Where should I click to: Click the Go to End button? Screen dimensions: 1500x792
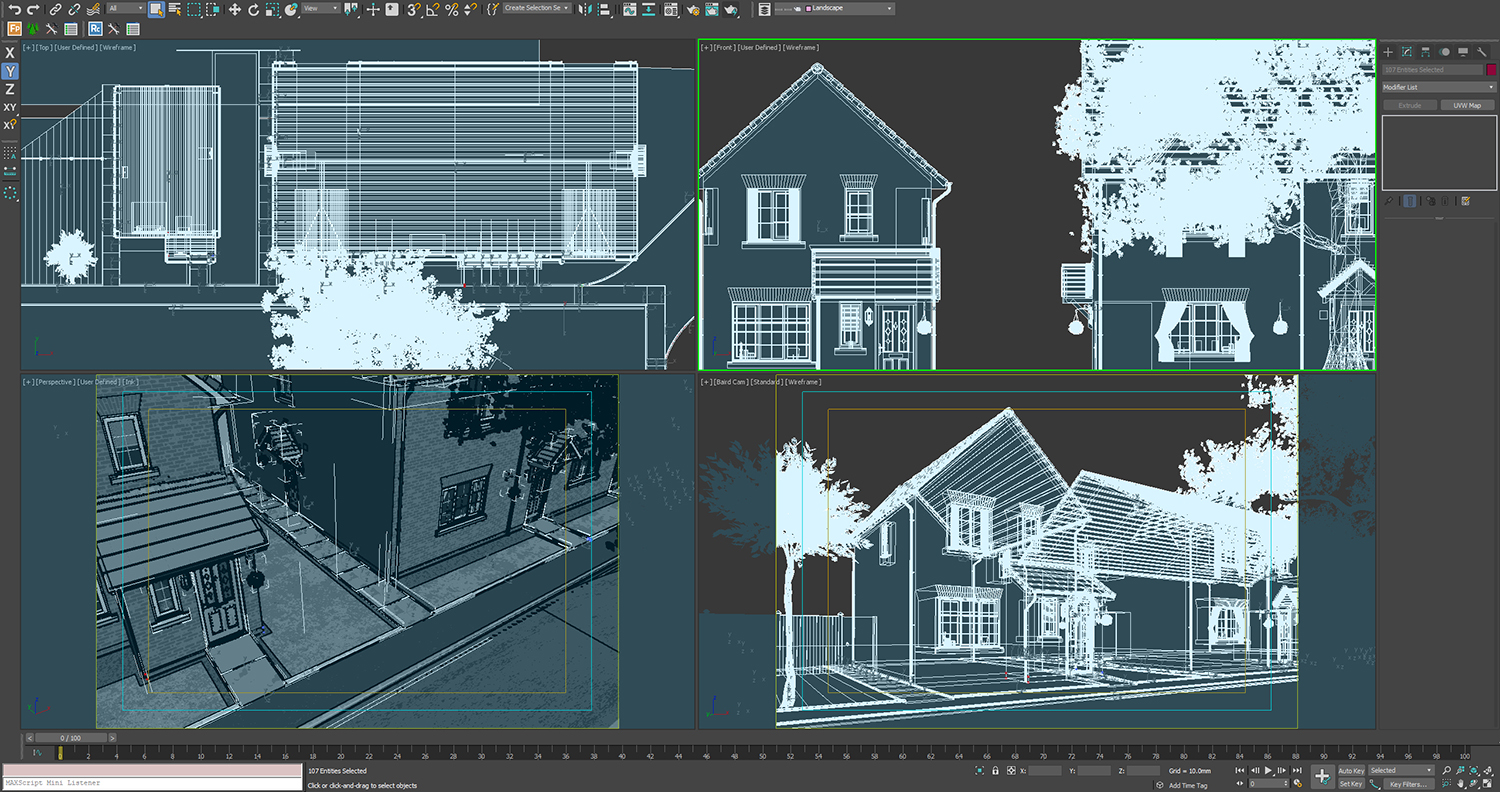coord(1297,771)
